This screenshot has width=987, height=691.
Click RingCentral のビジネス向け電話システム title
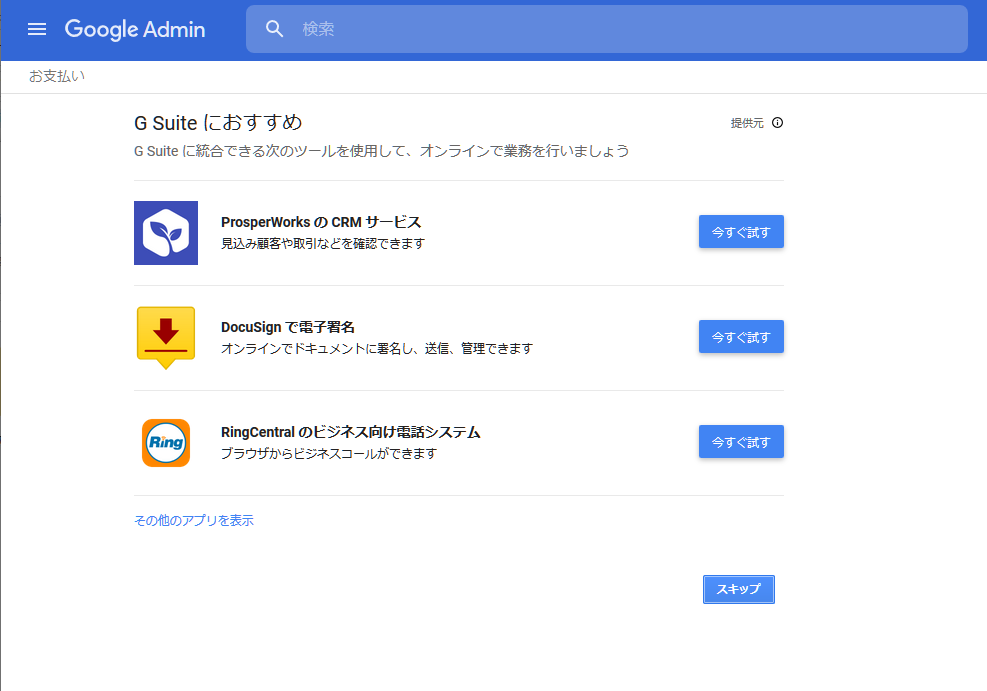pyautogui.click(x=351, y=432)
